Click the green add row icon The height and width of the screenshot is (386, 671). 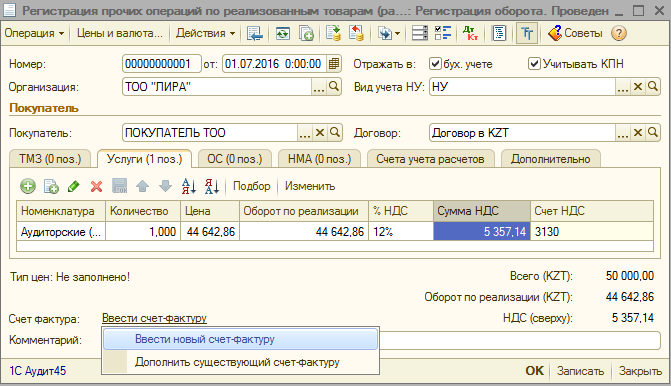tap(28, 187)
